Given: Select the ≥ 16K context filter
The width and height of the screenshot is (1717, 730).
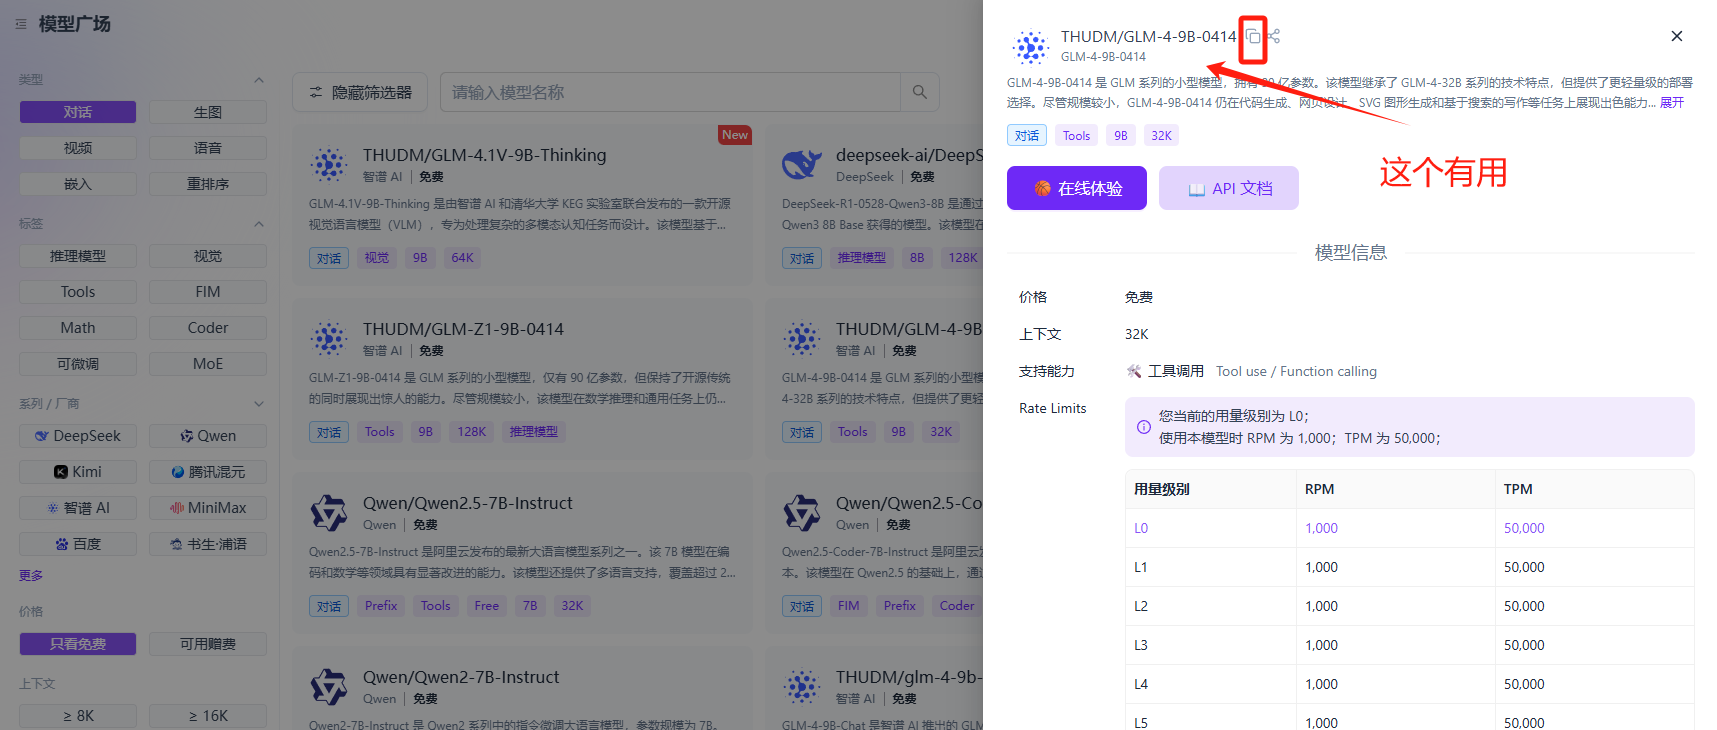Looking at the screenshot, I should coord(208,716).
